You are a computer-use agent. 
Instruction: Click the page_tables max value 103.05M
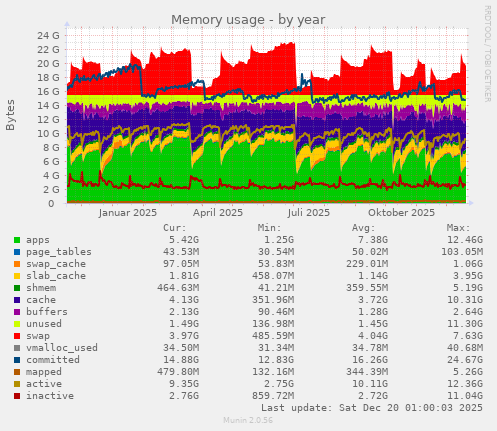462,252
